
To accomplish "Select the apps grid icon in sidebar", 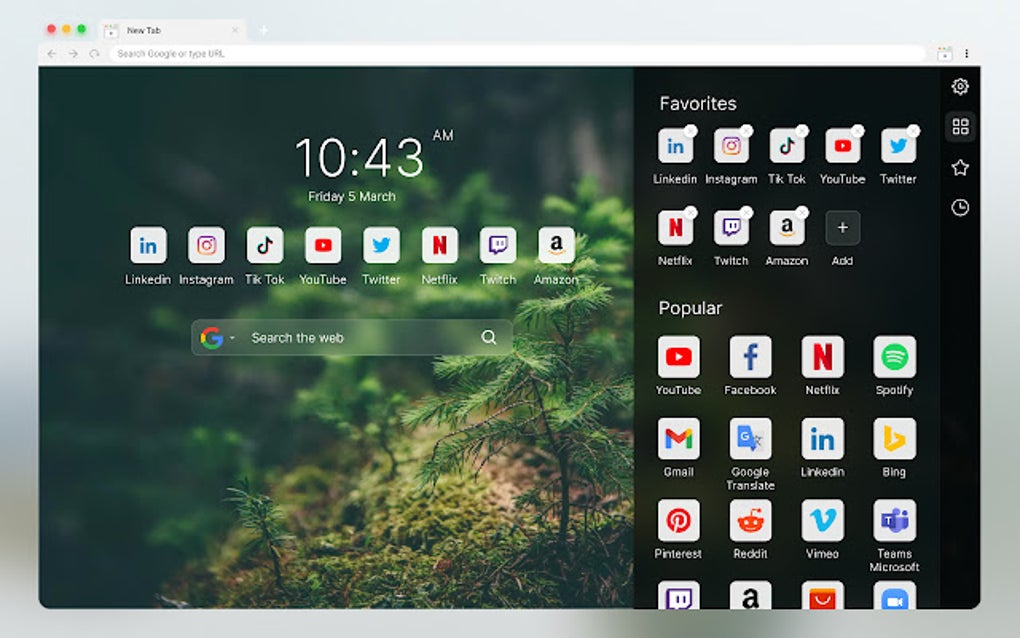I will [960, 127].
